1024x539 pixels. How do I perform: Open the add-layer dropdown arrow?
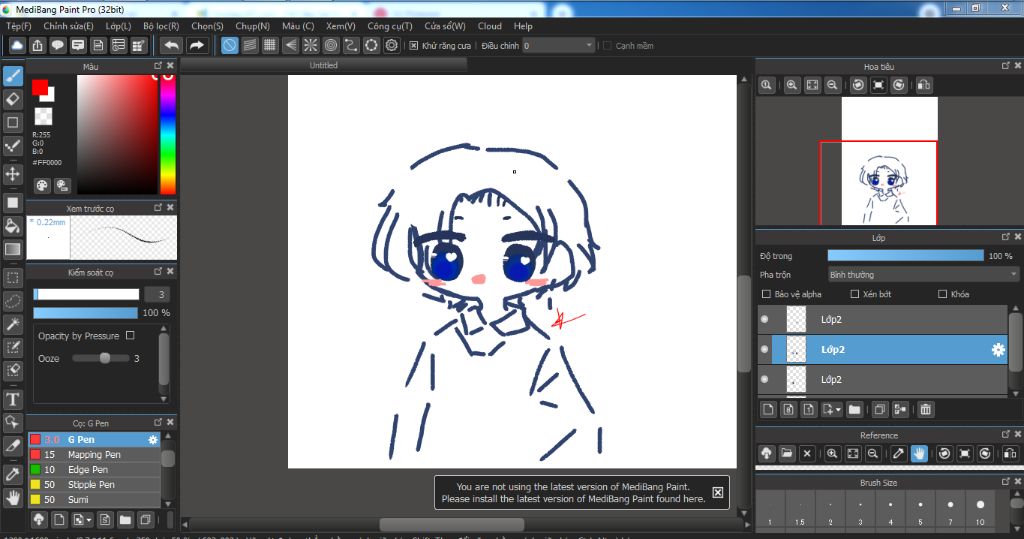pyautogui.click(x=839, y=410)
